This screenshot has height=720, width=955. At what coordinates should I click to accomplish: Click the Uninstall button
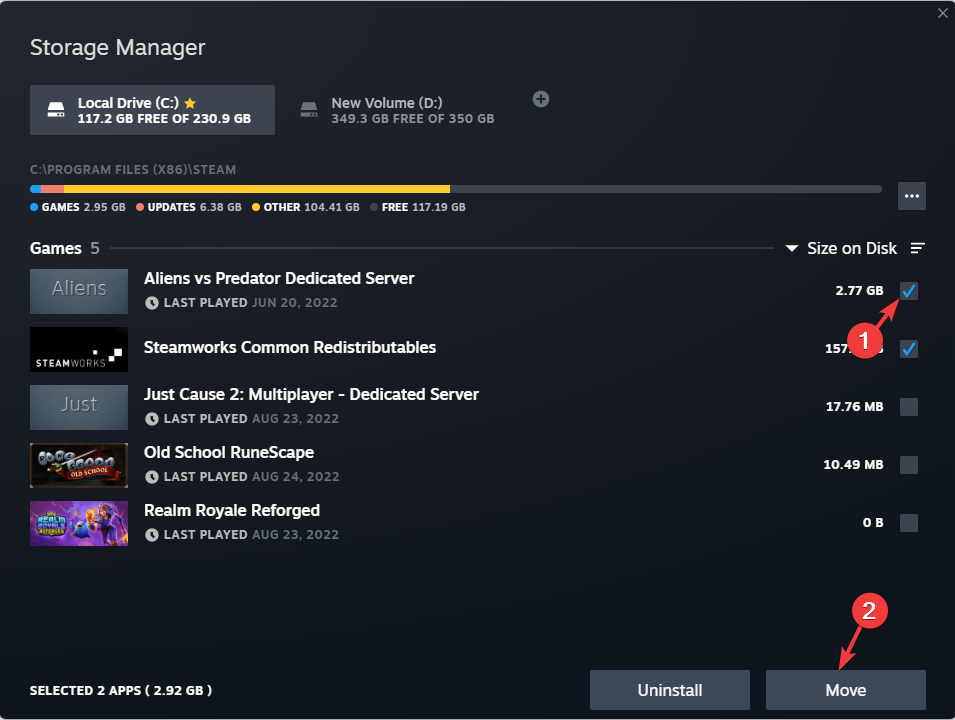669,690
